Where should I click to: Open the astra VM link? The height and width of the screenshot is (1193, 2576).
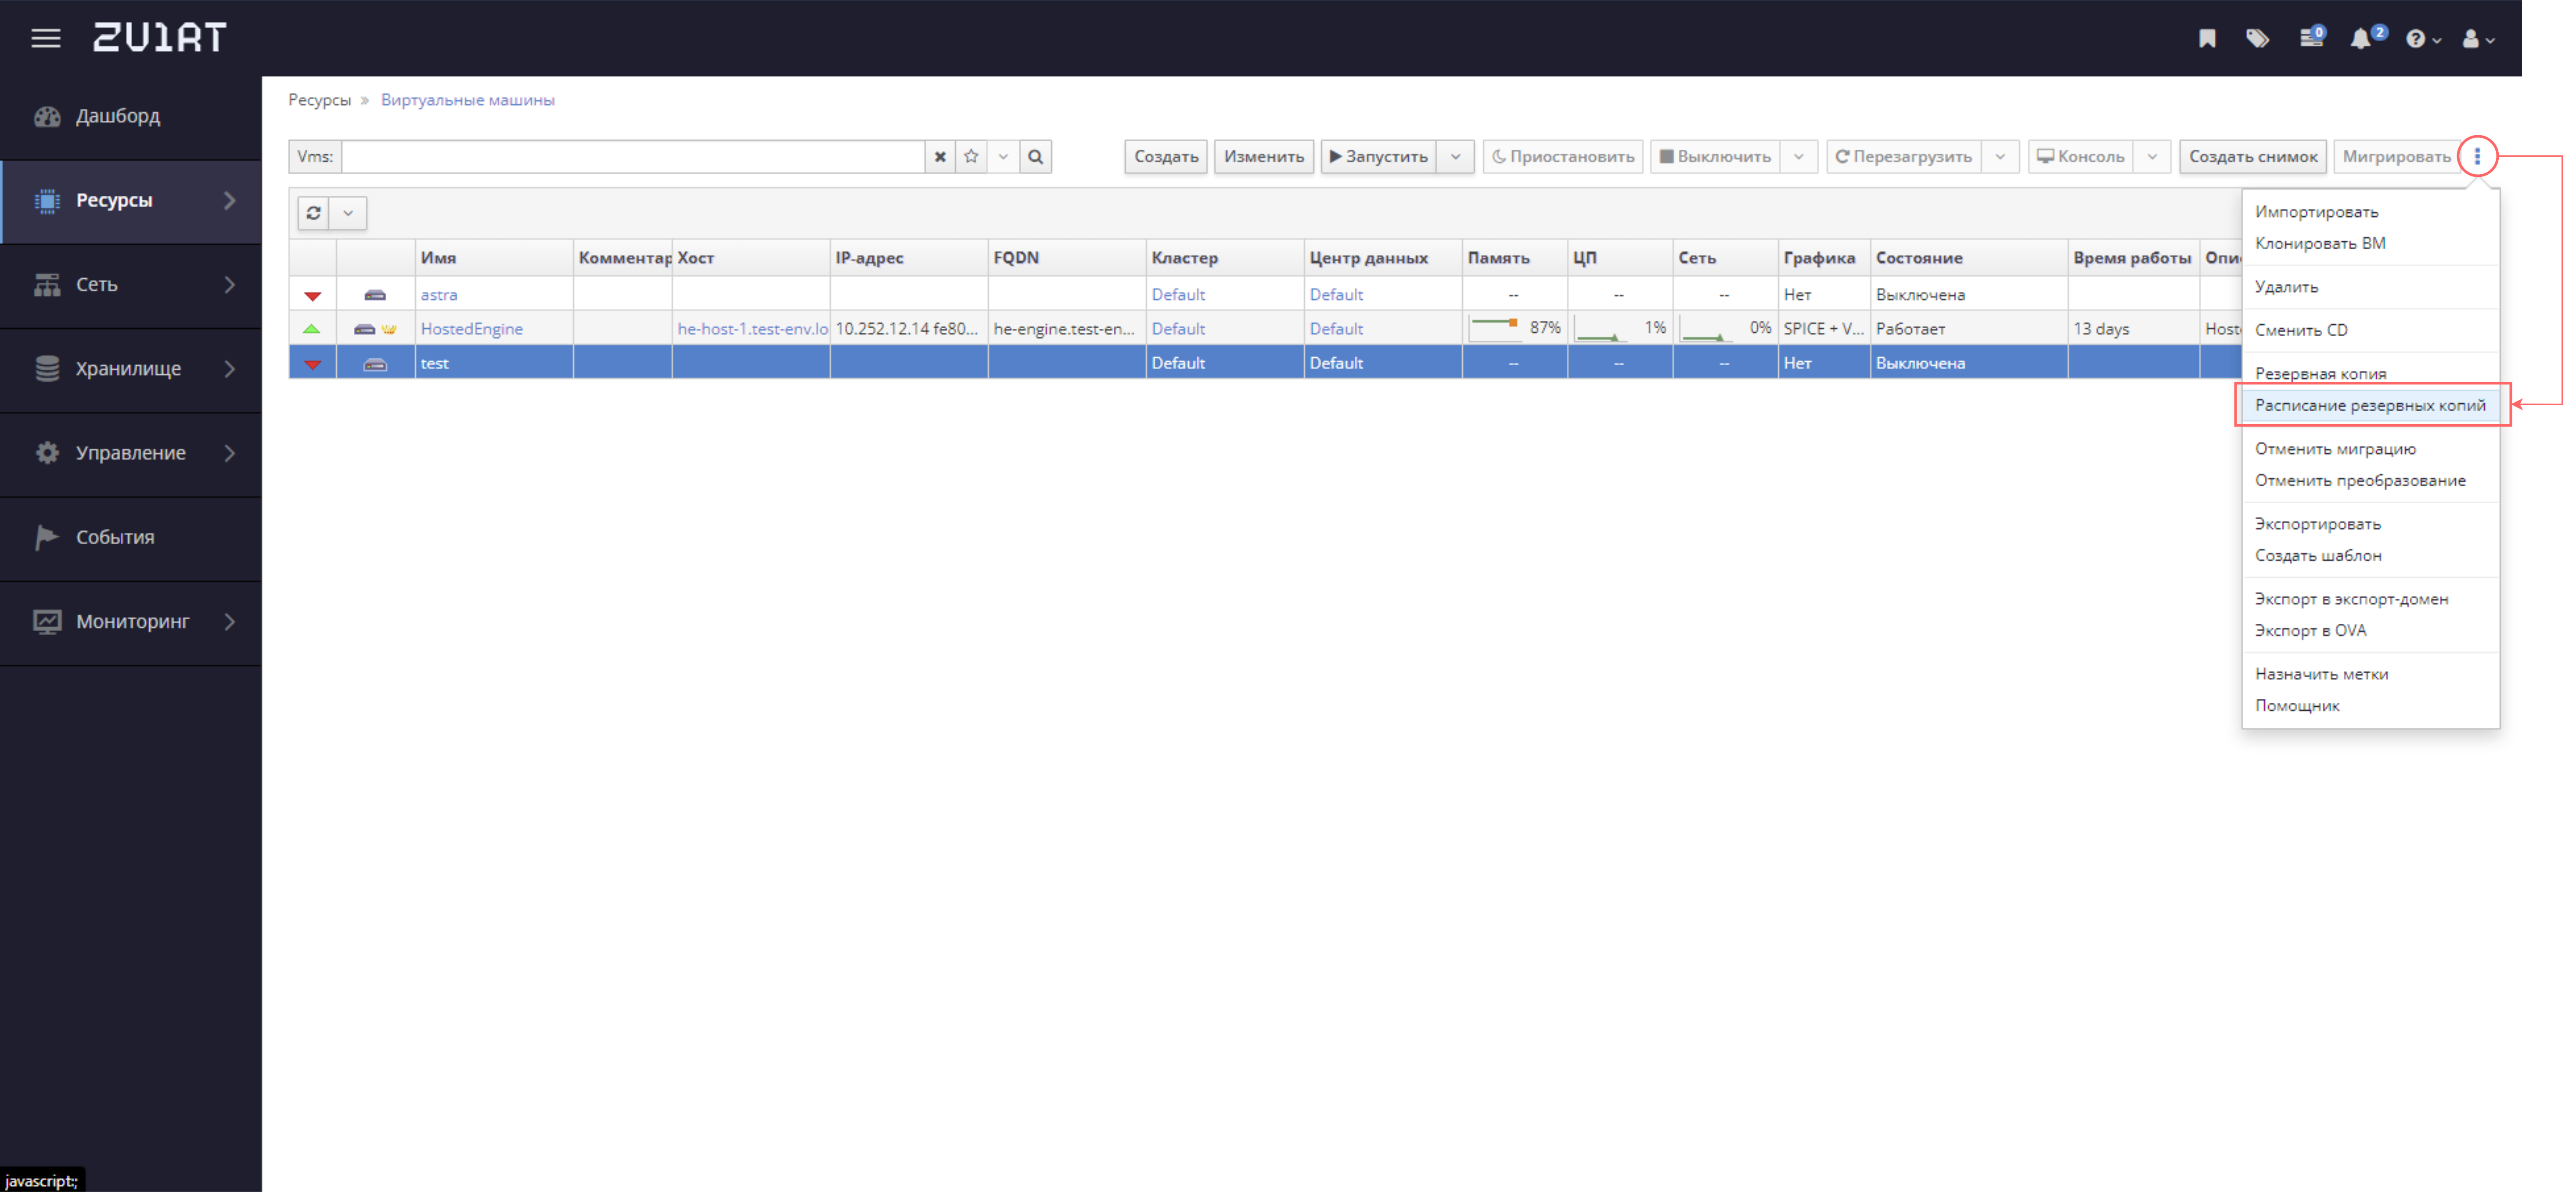pos(439,294)
